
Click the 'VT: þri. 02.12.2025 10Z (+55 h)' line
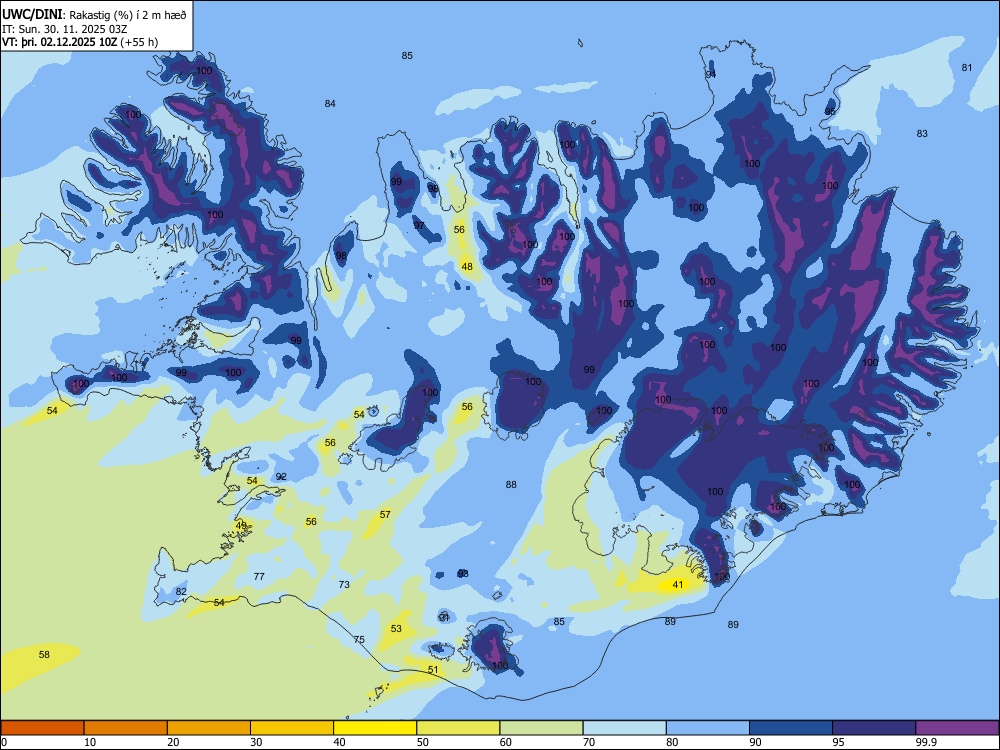coord(80,42)
